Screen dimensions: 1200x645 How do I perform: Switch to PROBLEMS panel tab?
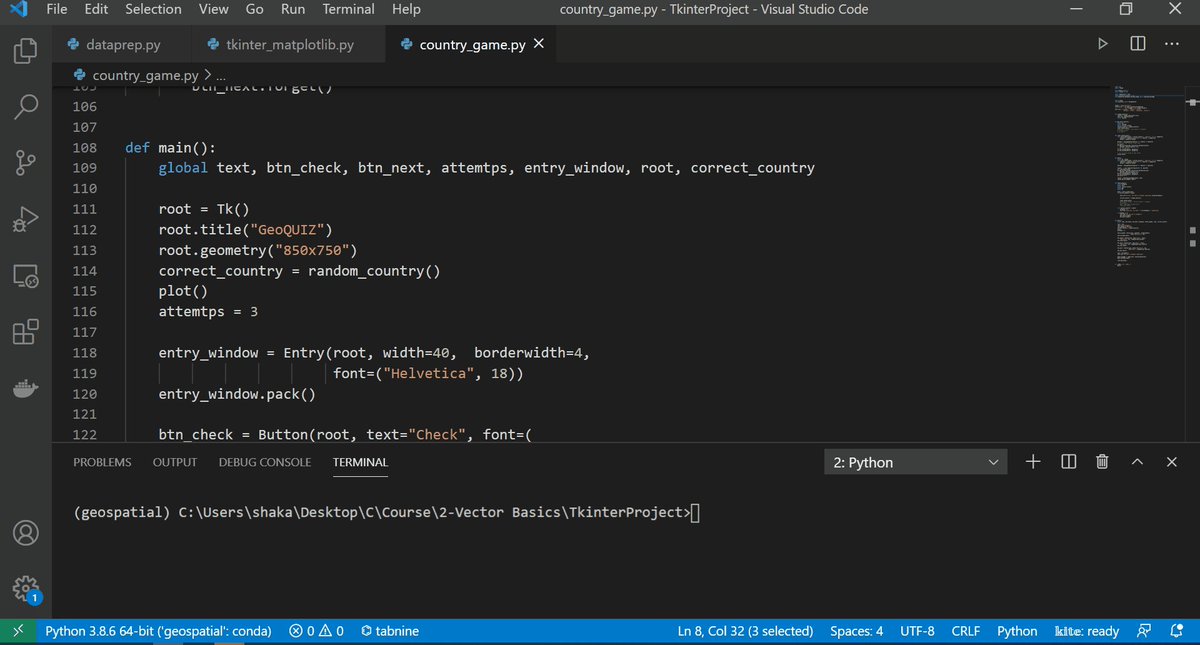tap(102, 462)
